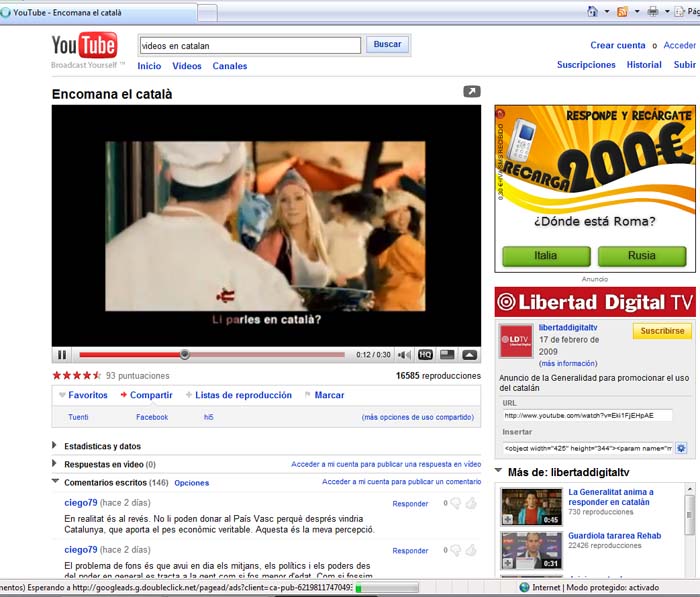Share the video on Tuenti
Screen dimensions: 700x597
point(78,417)
